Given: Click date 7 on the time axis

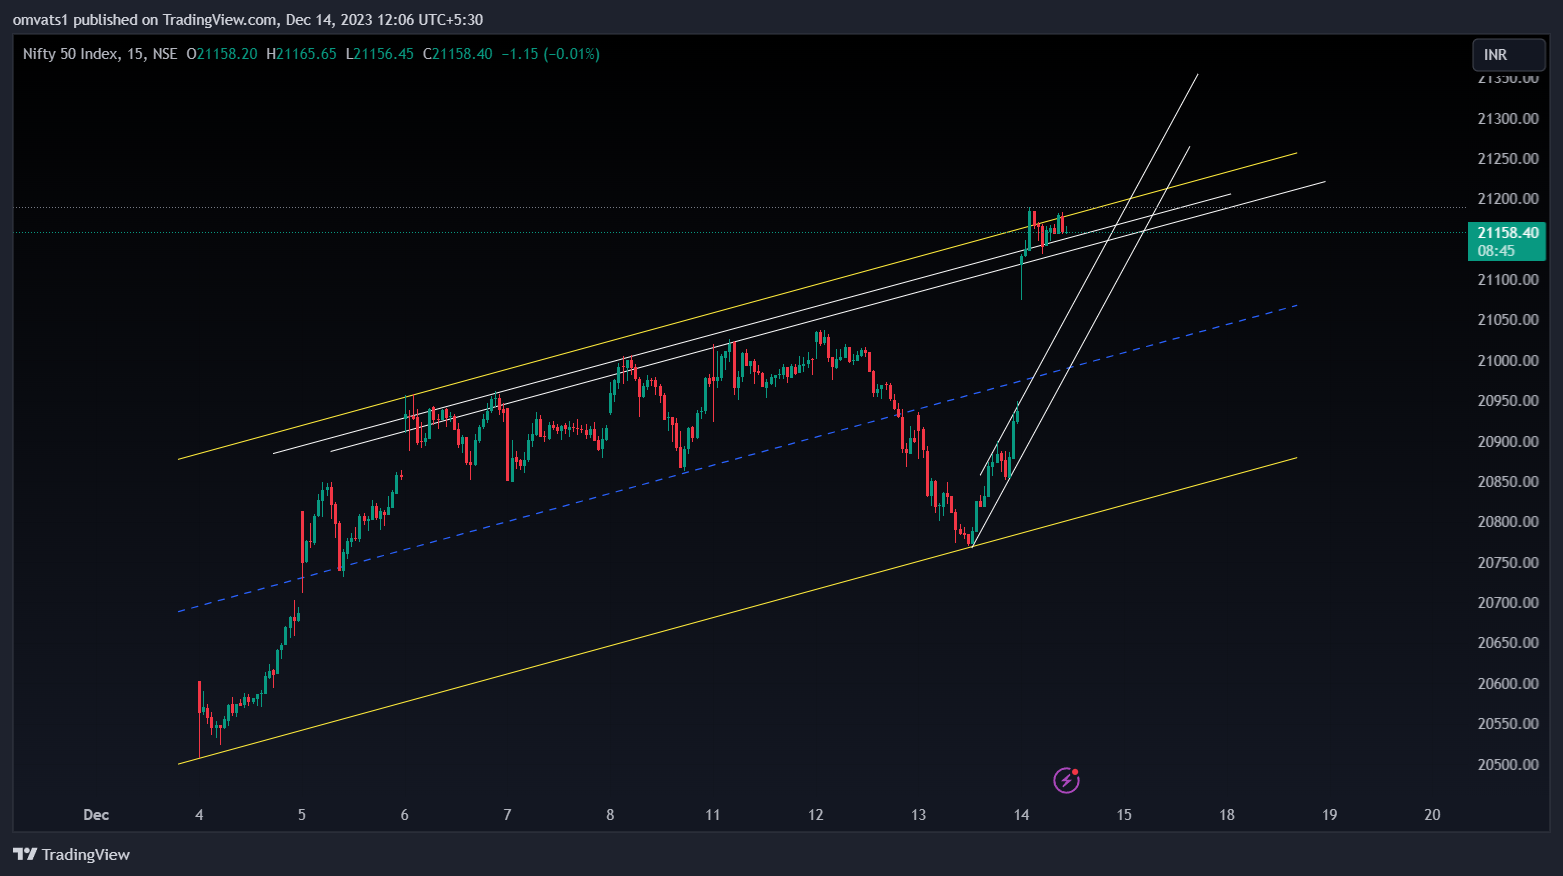Looking at the screenshot, I should 507,814.
